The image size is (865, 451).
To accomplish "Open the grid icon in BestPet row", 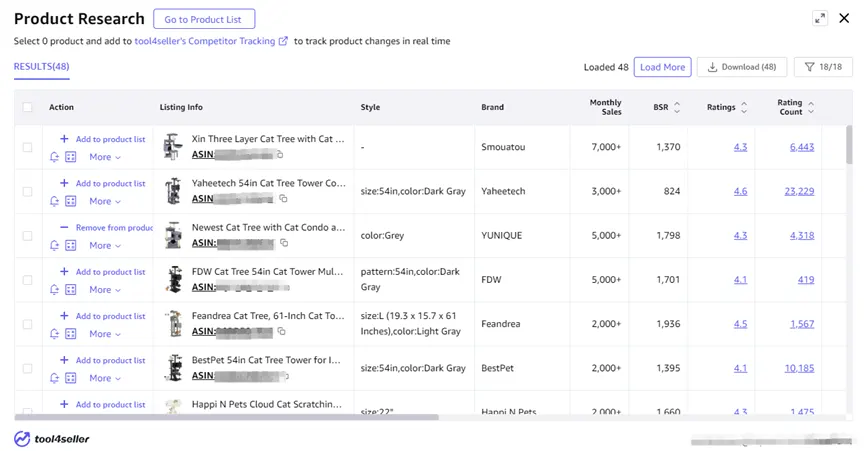I will 71,378.
